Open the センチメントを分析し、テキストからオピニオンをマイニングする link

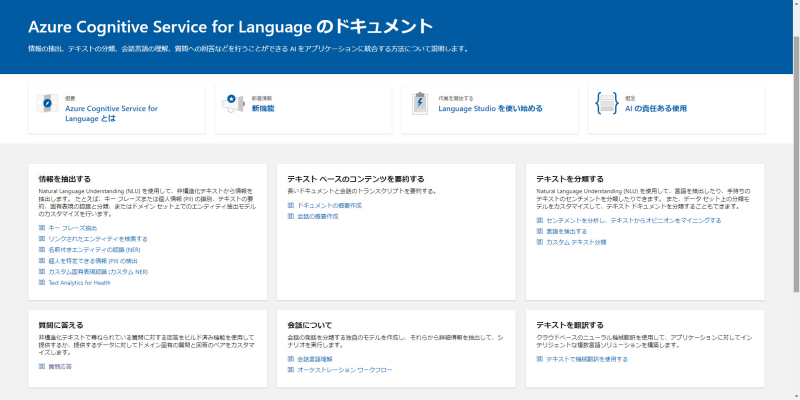point(634,220)
